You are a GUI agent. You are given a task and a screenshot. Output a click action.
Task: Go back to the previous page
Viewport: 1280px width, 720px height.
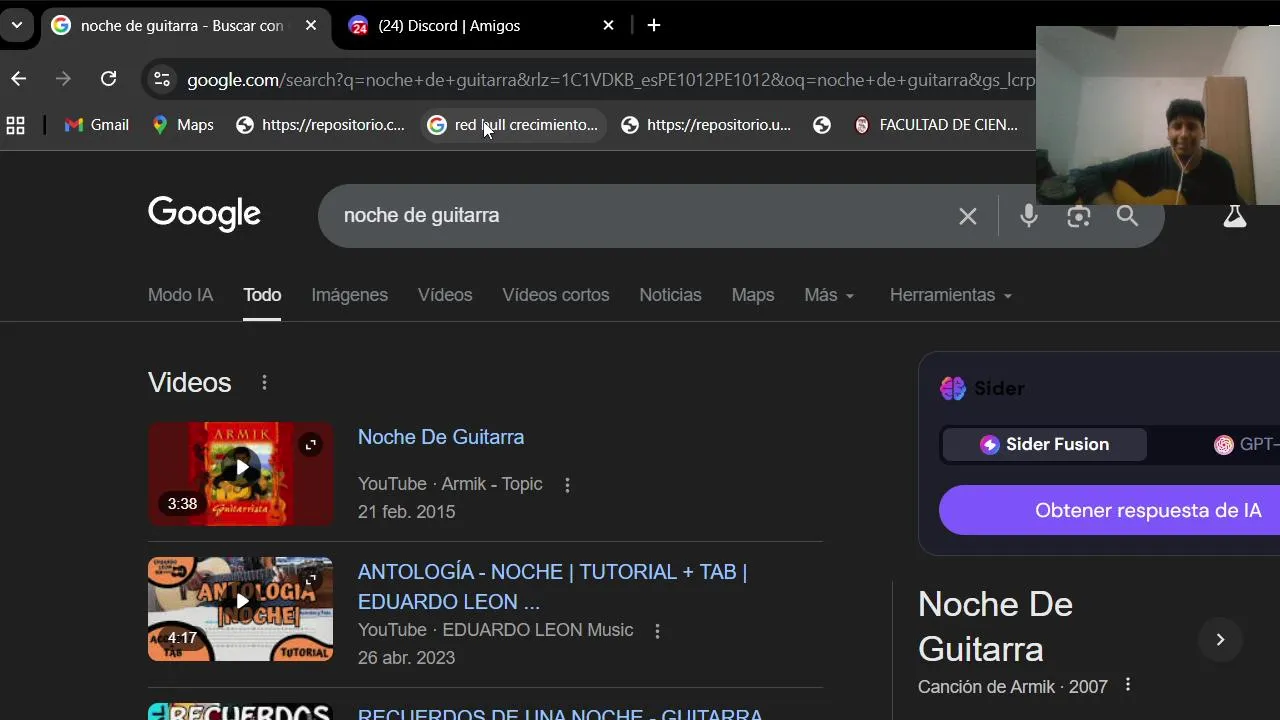point(19,79)
